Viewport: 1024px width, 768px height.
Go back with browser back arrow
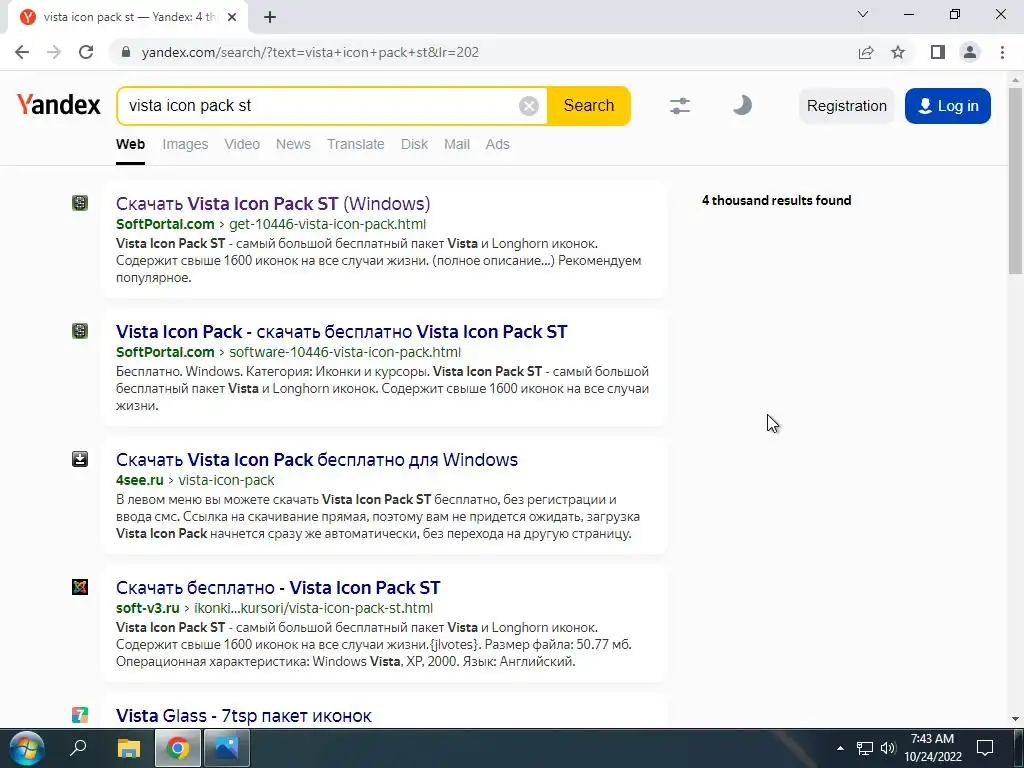pyautogui.click(x=22, y=52)
